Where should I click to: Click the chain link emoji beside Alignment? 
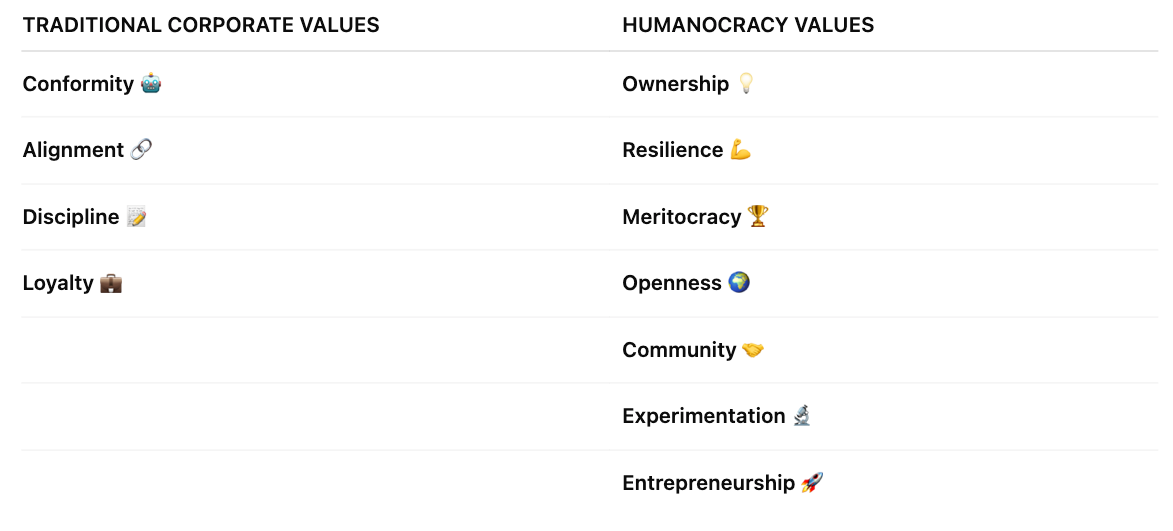[x=141, y=150]
